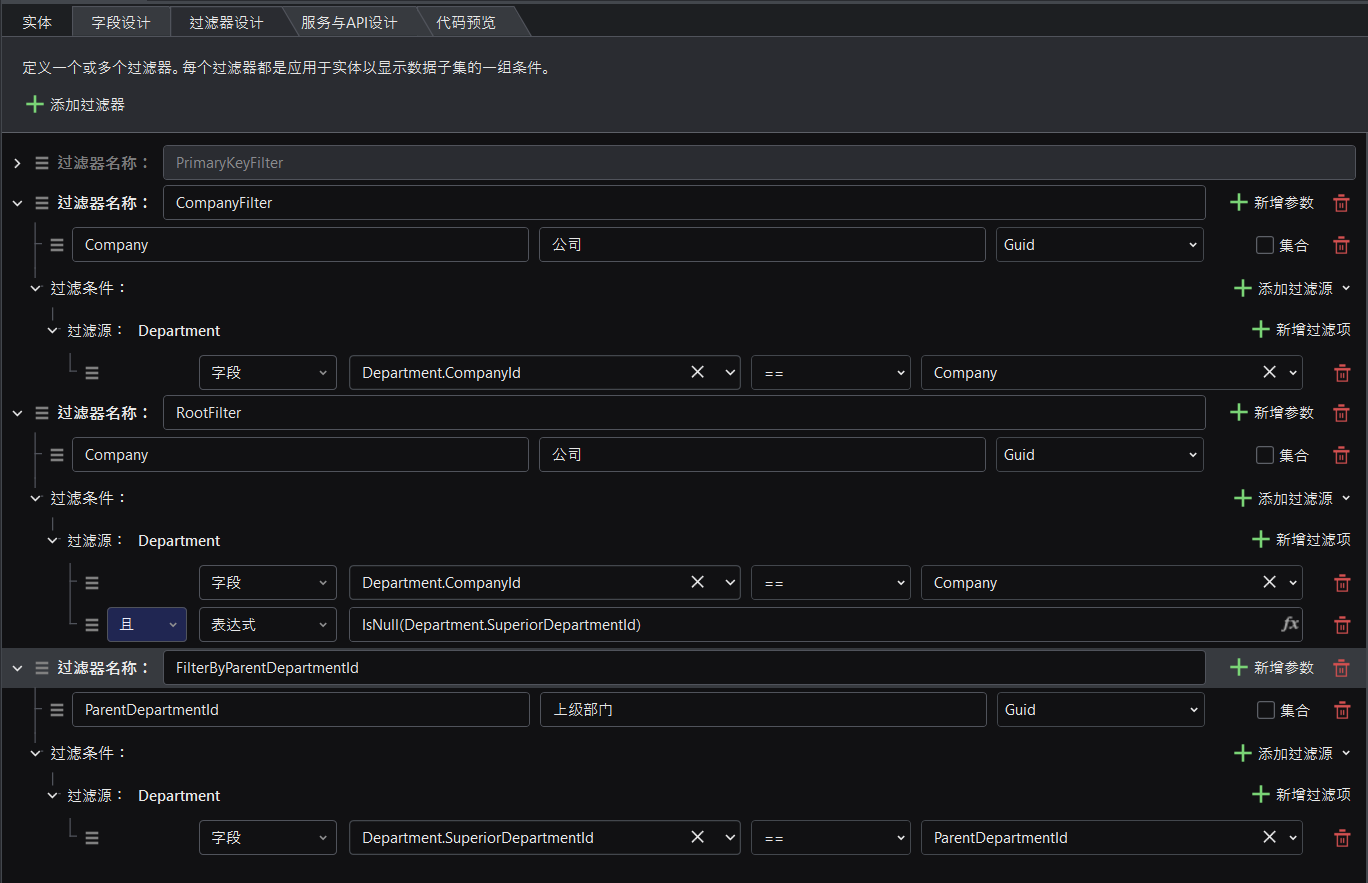Clear Department.CompanyId field in RootFilter
Screen dimensions: 1368x883
698,582
